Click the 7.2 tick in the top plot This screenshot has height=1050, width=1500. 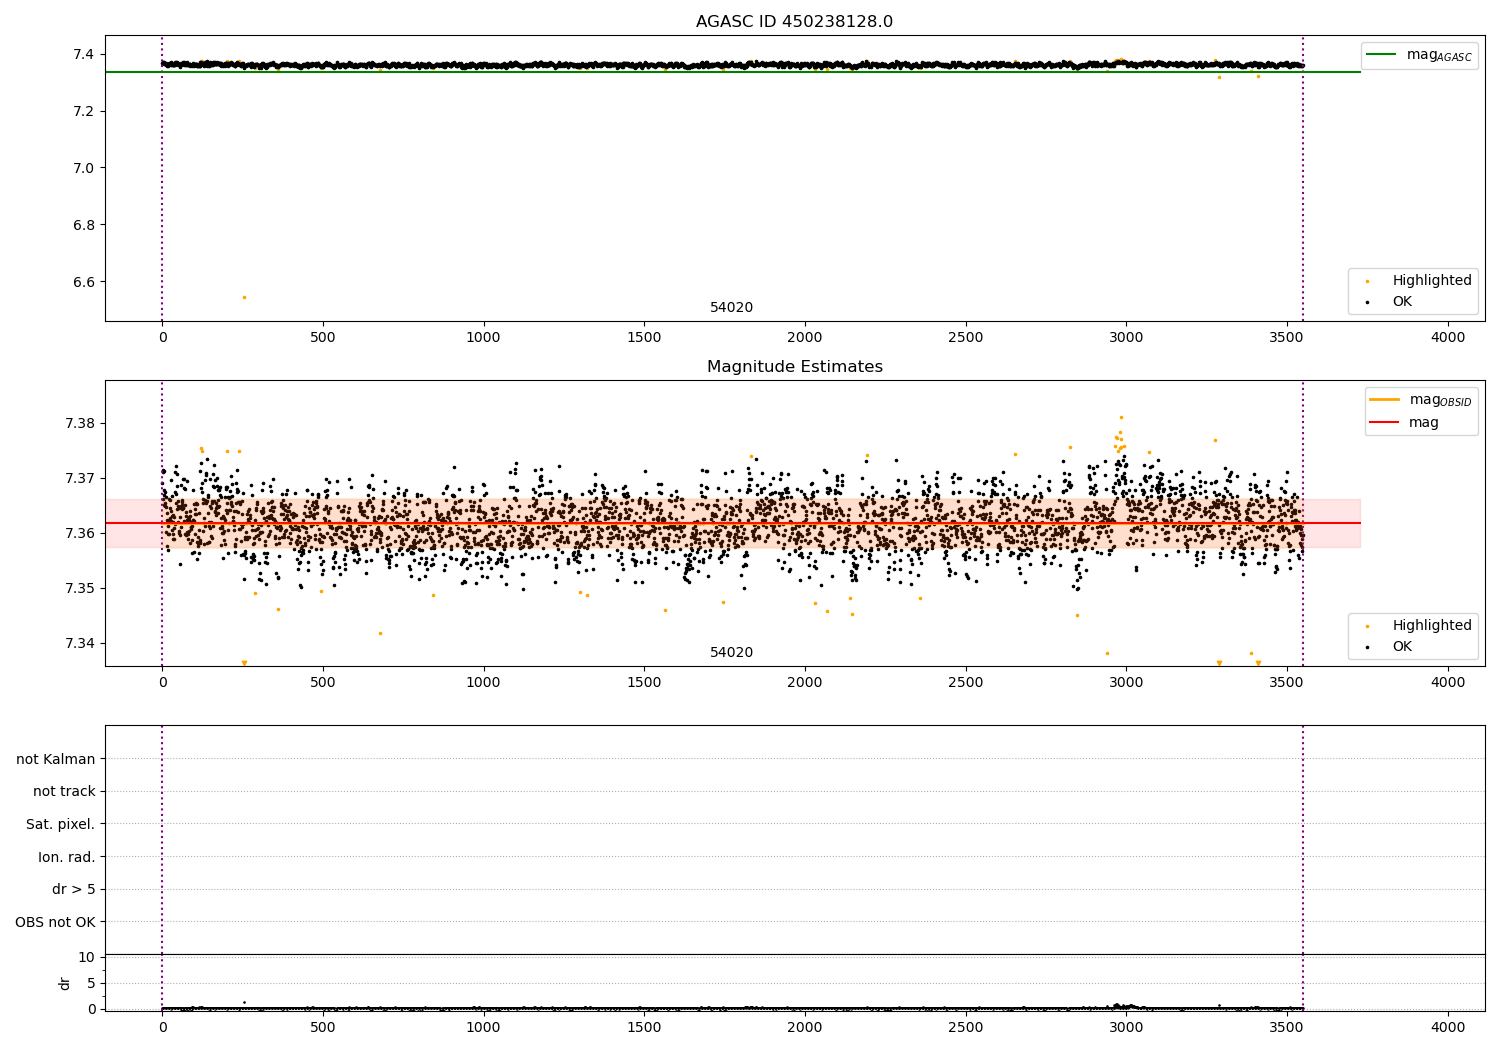tap(84, 111)
